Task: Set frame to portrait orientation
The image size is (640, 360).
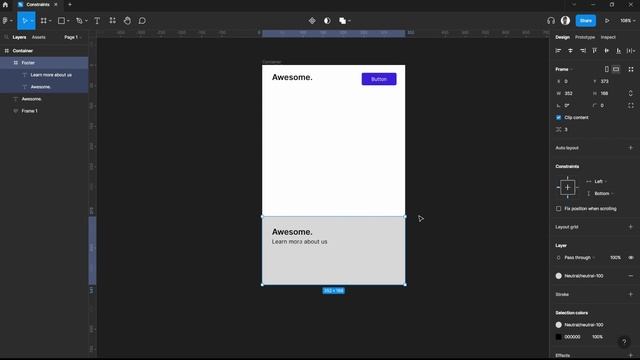Action: (607, 69)
